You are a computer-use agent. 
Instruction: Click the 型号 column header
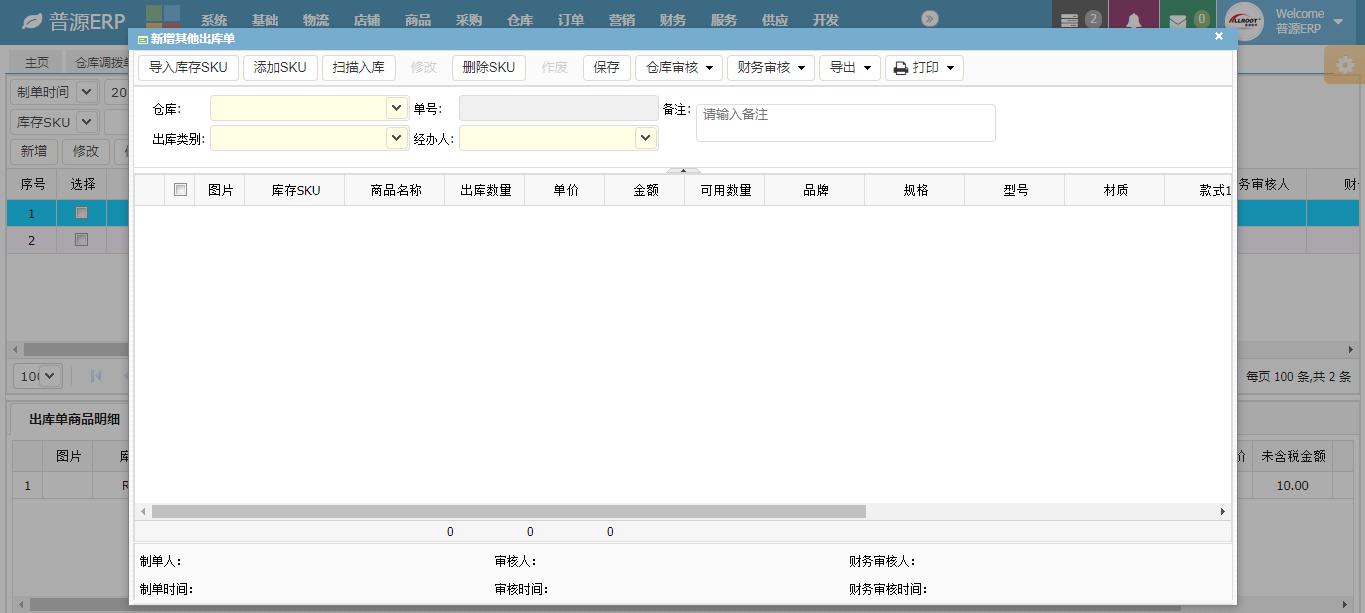pyautogui.click(x=1015, y=190)
